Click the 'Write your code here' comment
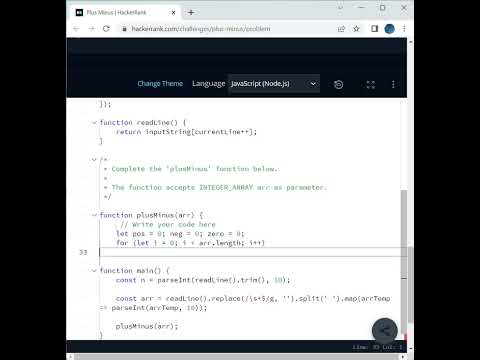Image resolution: width=480 pixels, height=360 pixels. 168,224
